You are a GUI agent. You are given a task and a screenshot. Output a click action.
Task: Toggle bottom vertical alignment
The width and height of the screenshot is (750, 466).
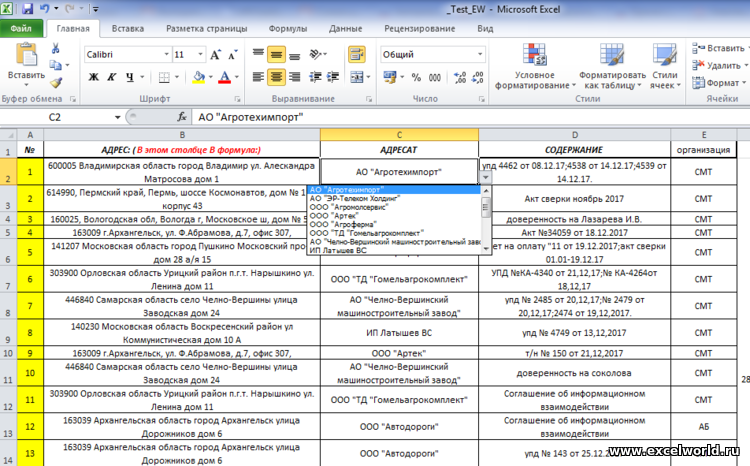click(295, 54)
